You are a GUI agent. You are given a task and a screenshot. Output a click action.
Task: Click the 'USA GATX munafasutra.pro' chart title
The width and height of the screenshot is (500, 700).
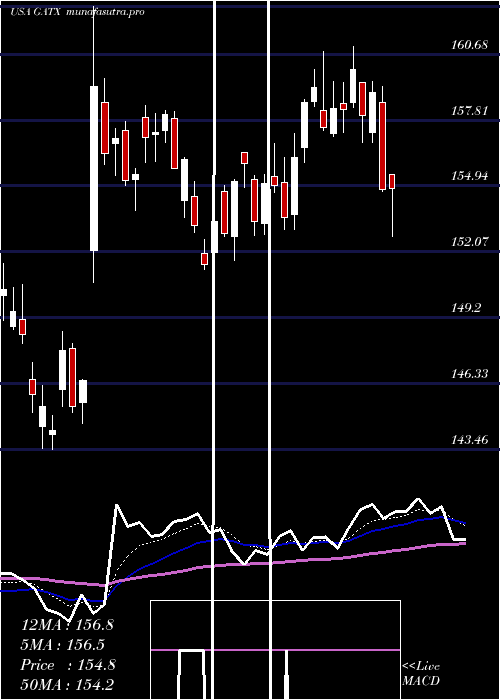click(77, 12)
